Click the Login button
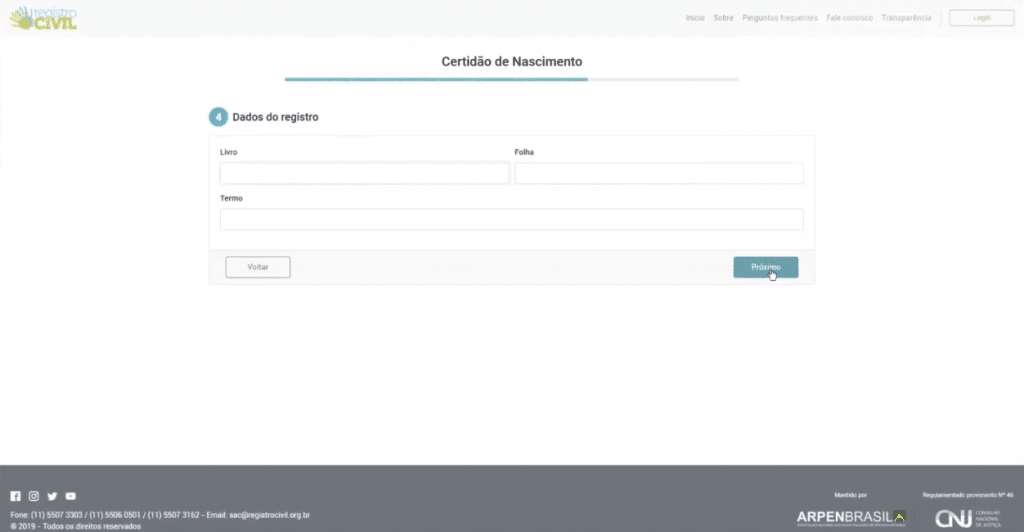Image resolution: width=1024 pixels, height=532 pixels. tap(982, 18)
